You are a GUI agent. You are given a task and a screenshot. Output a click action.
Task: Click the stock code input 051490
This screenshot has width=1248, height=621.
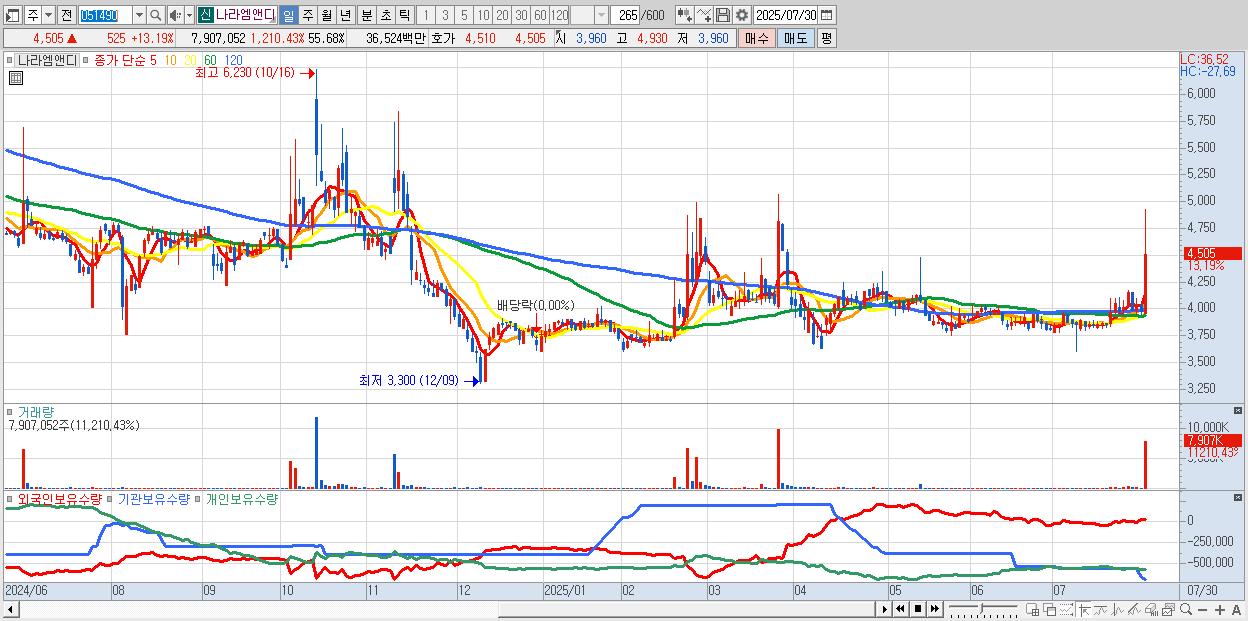pos(105,16)
